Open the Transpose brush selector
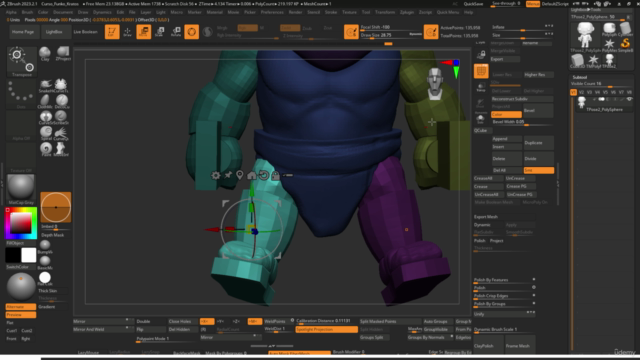The height and width of the screenshot is (360, 640). click(22, 62)
